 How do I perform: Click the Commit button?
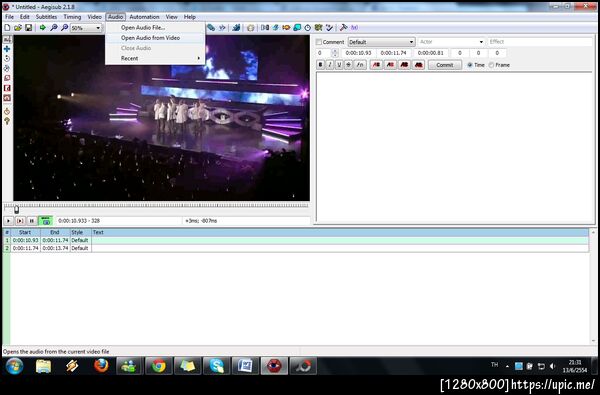tap(445, 65)
